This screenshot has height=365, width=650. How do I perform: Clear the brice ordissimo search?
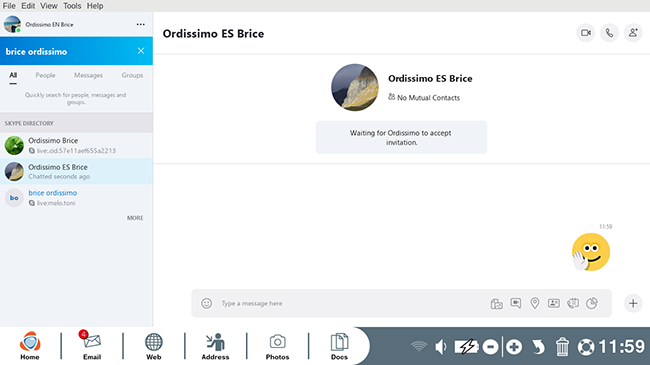[141, 51]
